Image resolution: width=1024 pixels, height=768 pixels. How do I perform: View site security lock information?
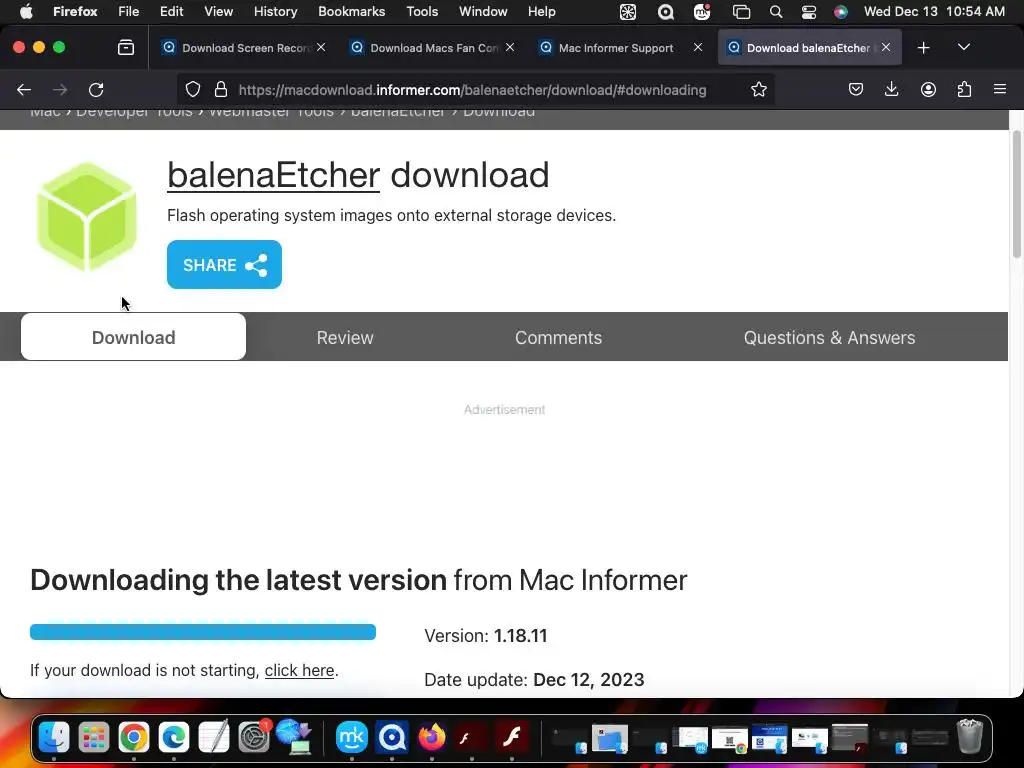(x=221, y=89)
